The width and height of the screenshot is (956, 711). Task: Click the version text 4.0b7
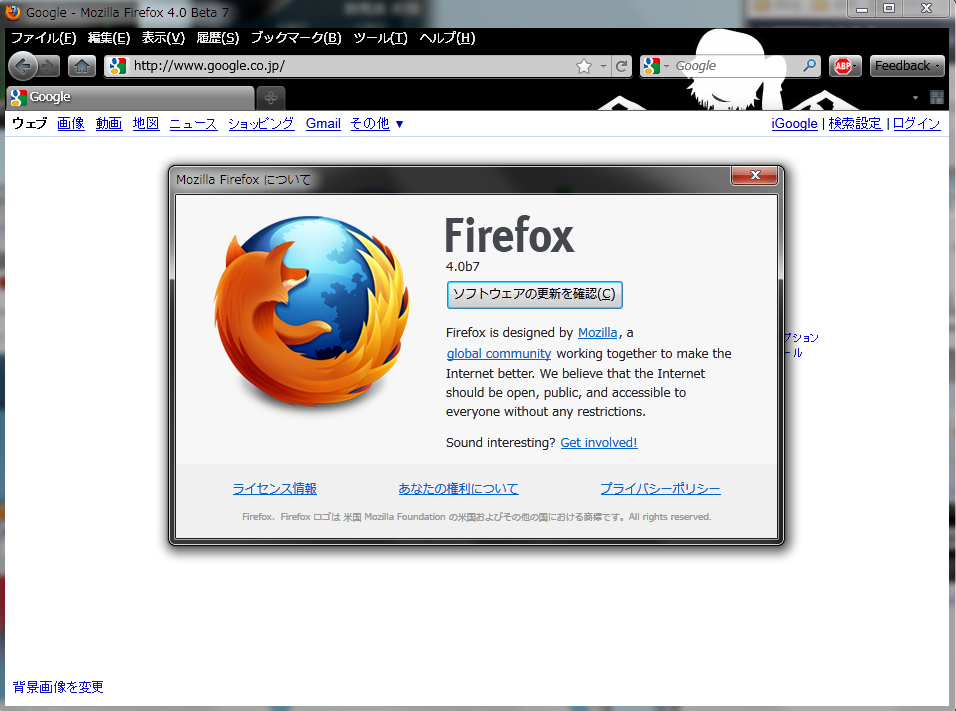tap(463, 266)
